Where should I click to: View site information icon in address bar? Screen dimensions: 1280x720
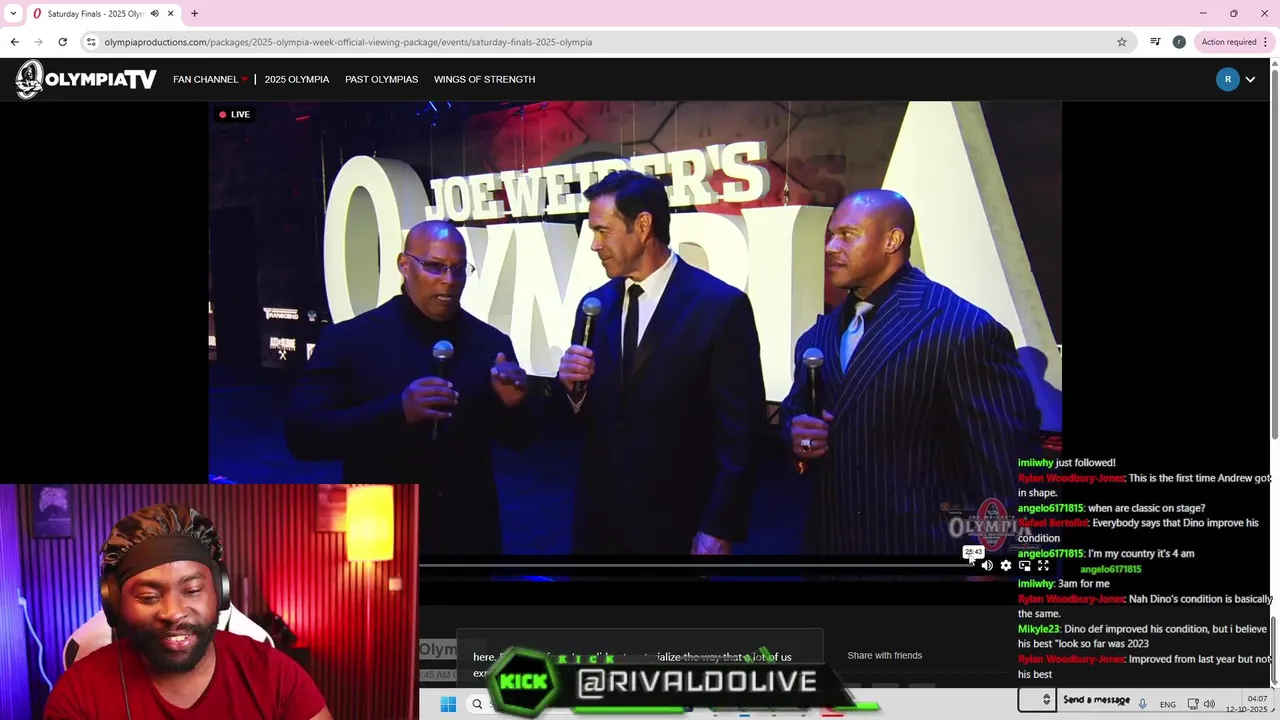pyautogui.click(x=91, y=42)
